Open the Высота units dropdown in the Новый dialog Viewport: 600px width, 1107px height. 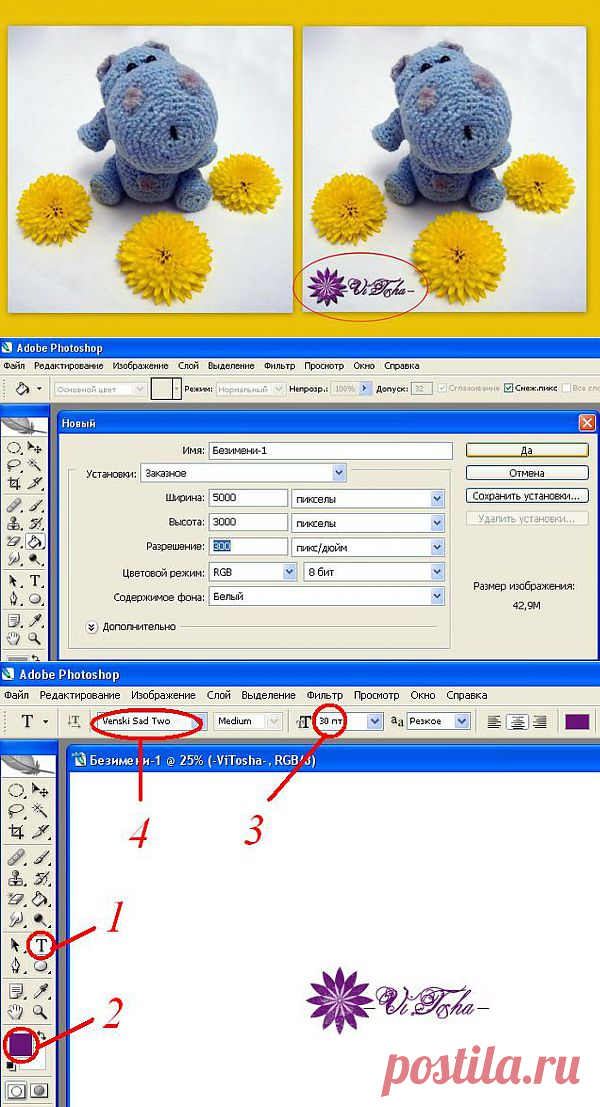point(437,523)
